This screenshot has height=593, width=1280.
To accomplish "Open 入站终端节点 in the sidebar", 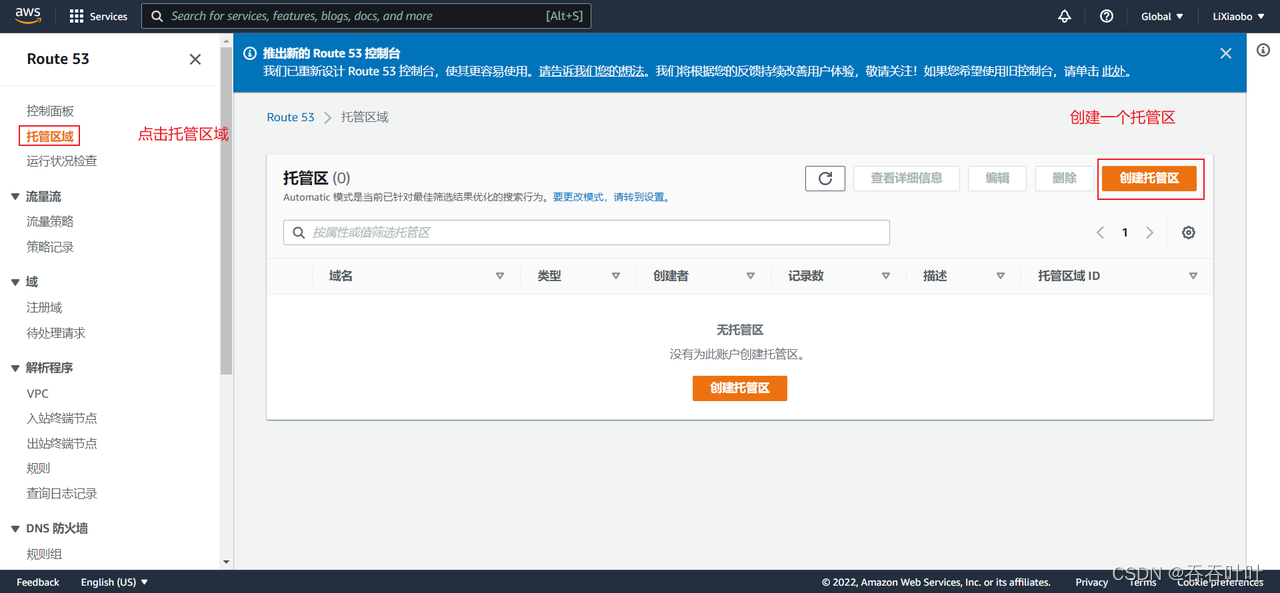I will 62,418.
